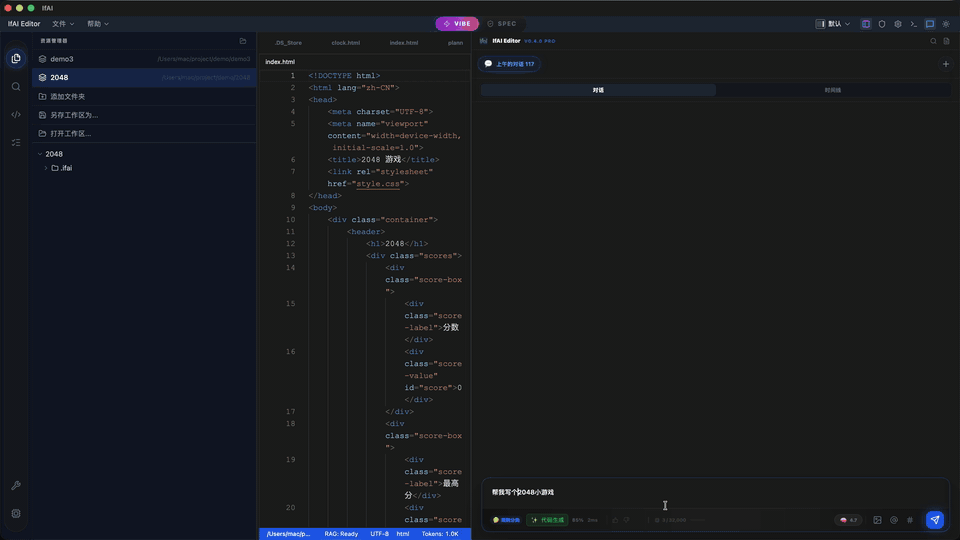Click the hash # icon in chat input
960x540 pixels.
(910, 520)
